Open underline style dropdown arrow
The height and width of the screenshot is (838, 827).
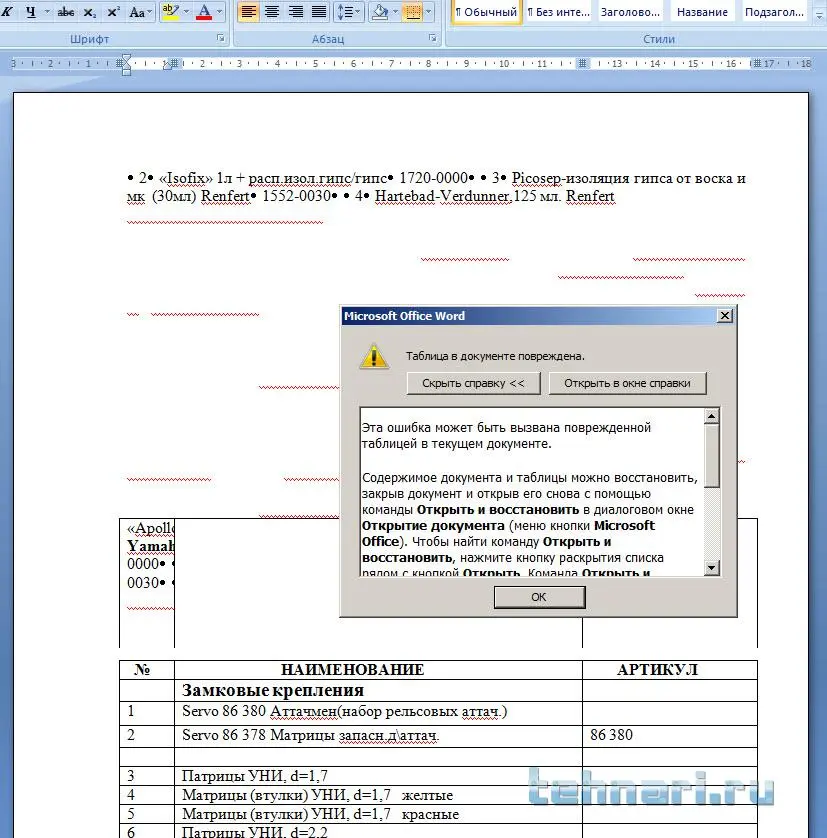point(47,11)
